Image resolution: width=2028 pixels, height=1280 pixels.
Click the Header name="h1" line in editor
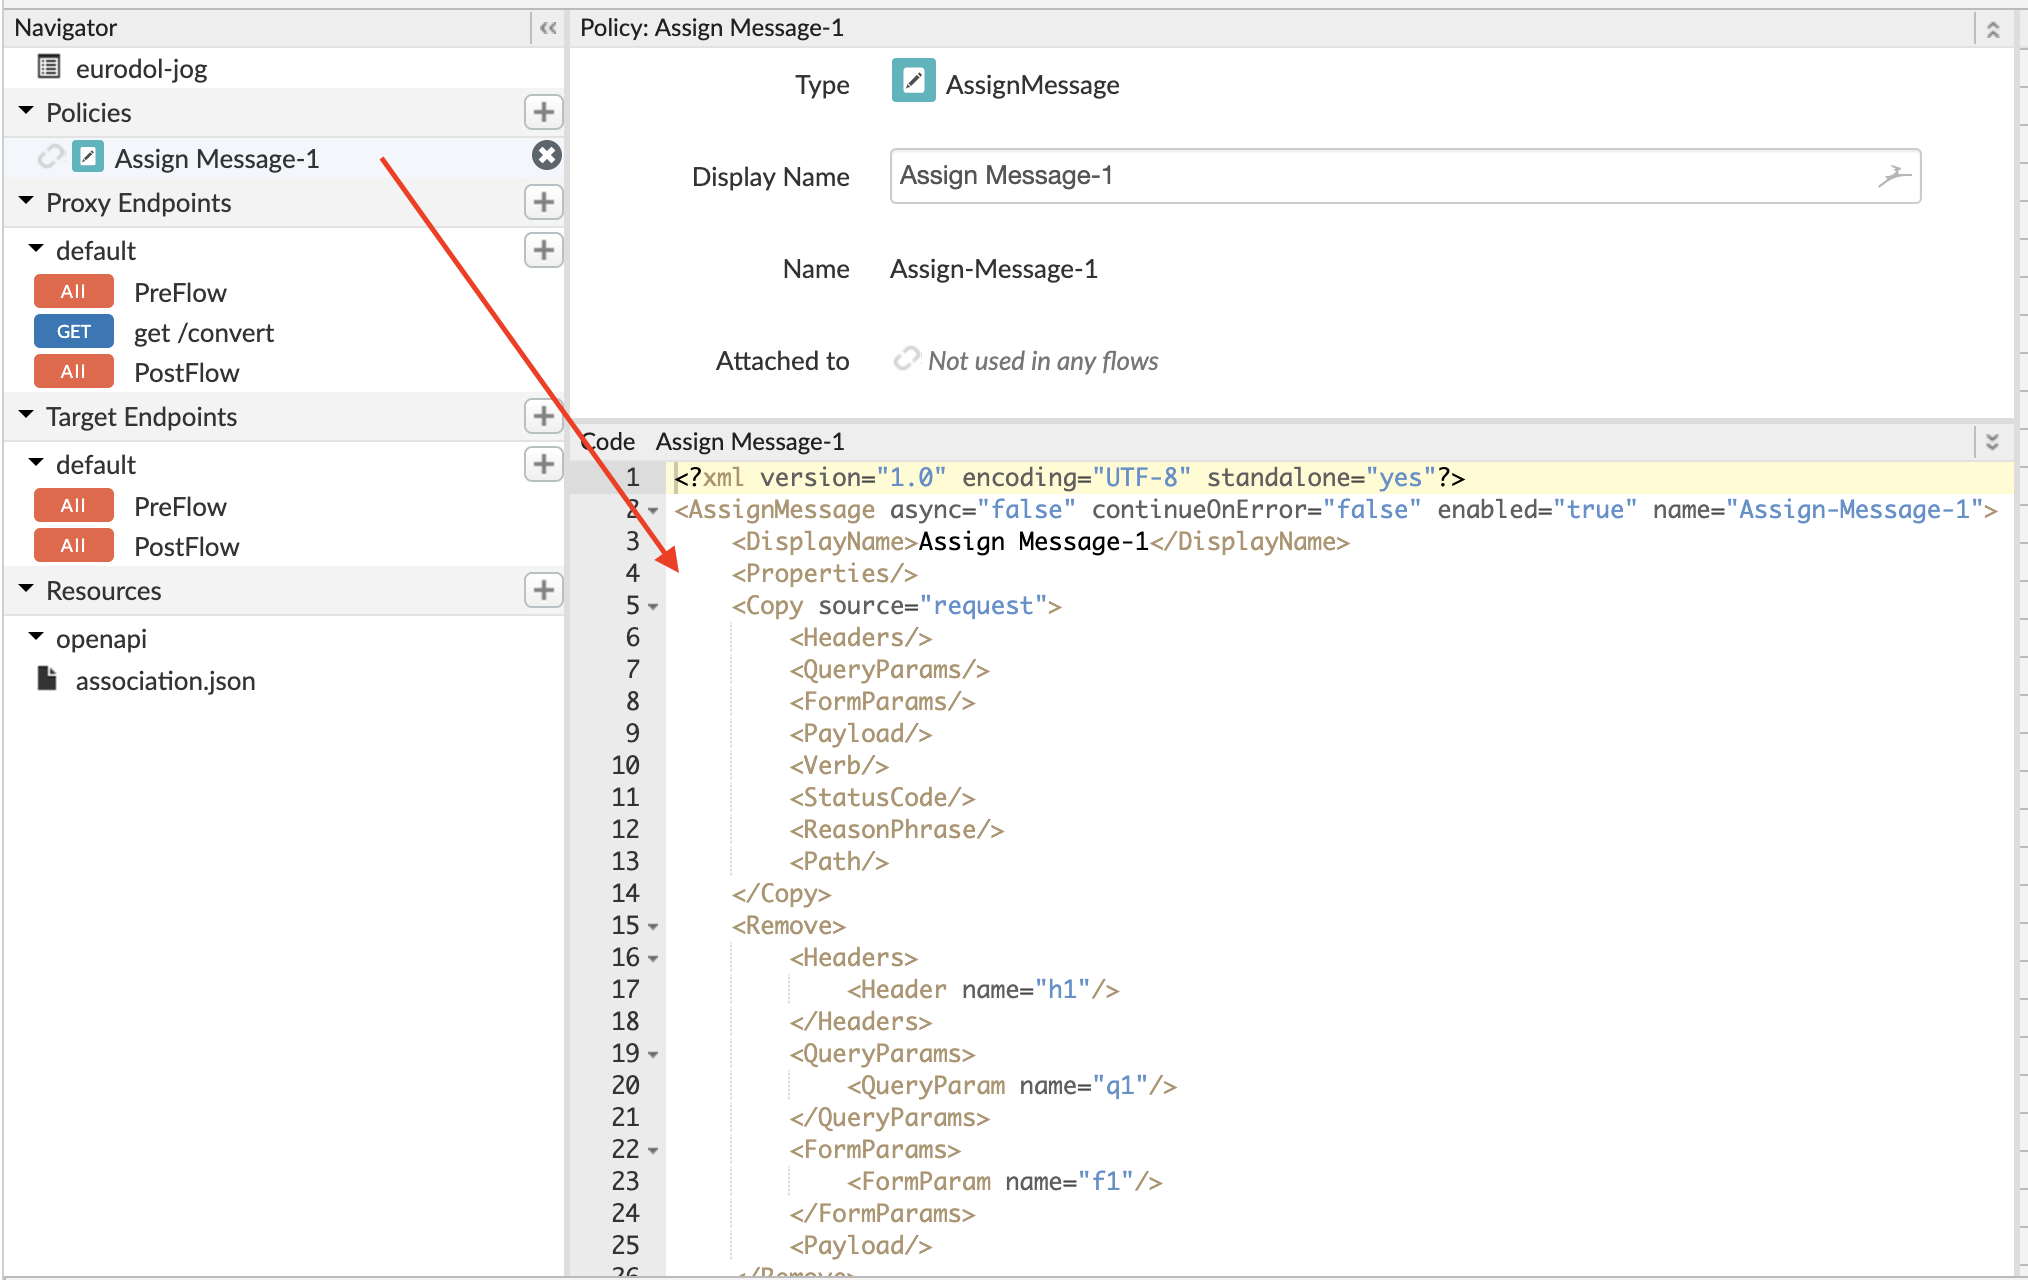pos(983,990)
